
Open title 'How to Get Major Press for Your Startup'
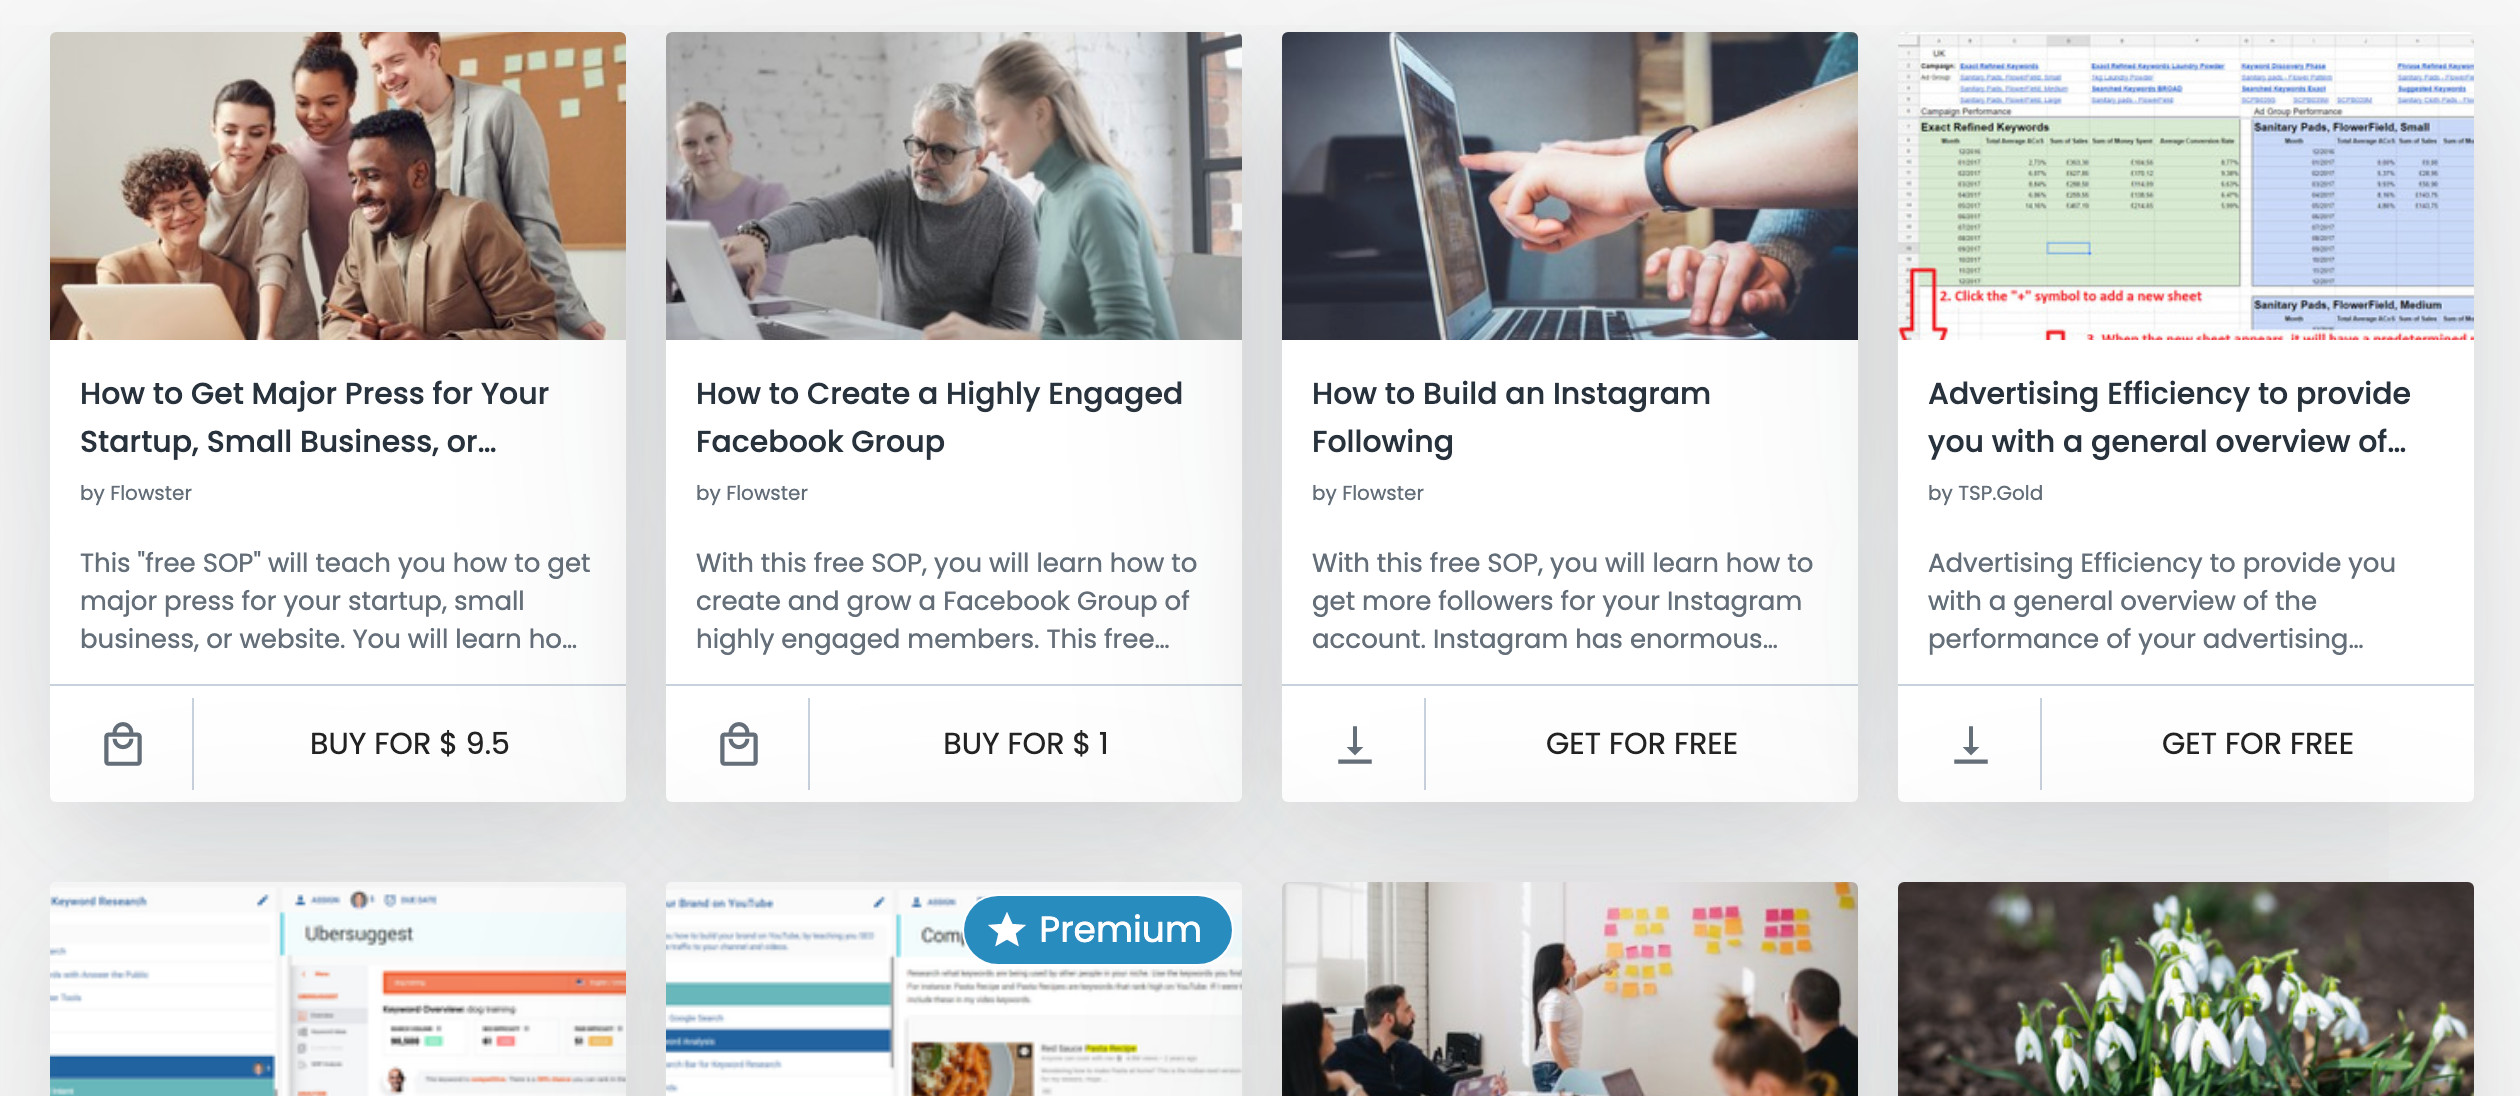(x=314, y=417)
